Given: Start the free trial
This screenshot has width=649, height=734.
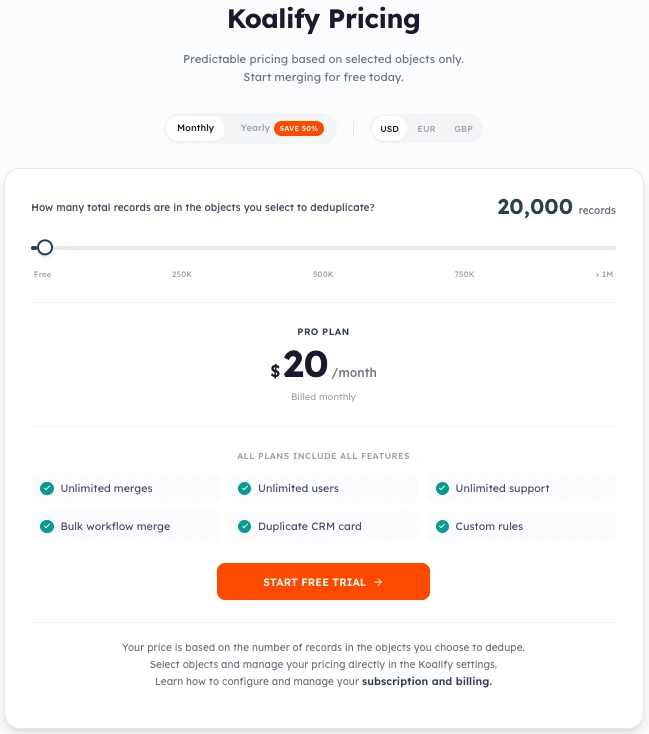Looking at the screenshot, I should point(323,582).
